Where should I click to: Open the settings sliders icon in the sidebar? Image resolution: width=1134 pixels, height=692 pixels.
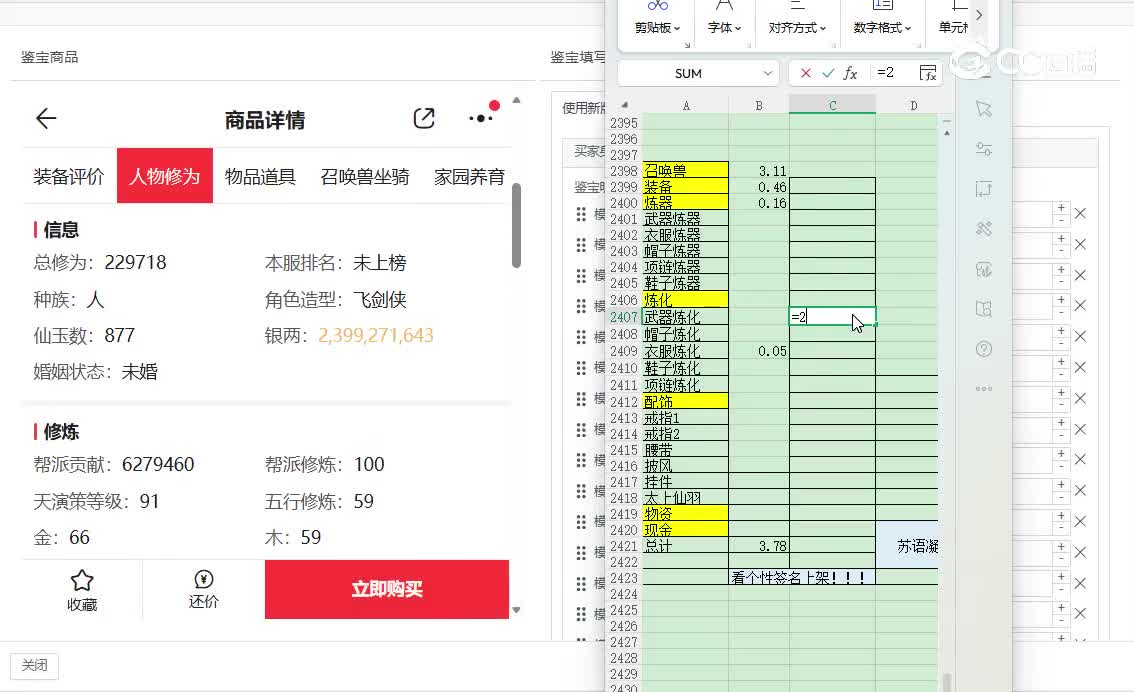[983, 149]
